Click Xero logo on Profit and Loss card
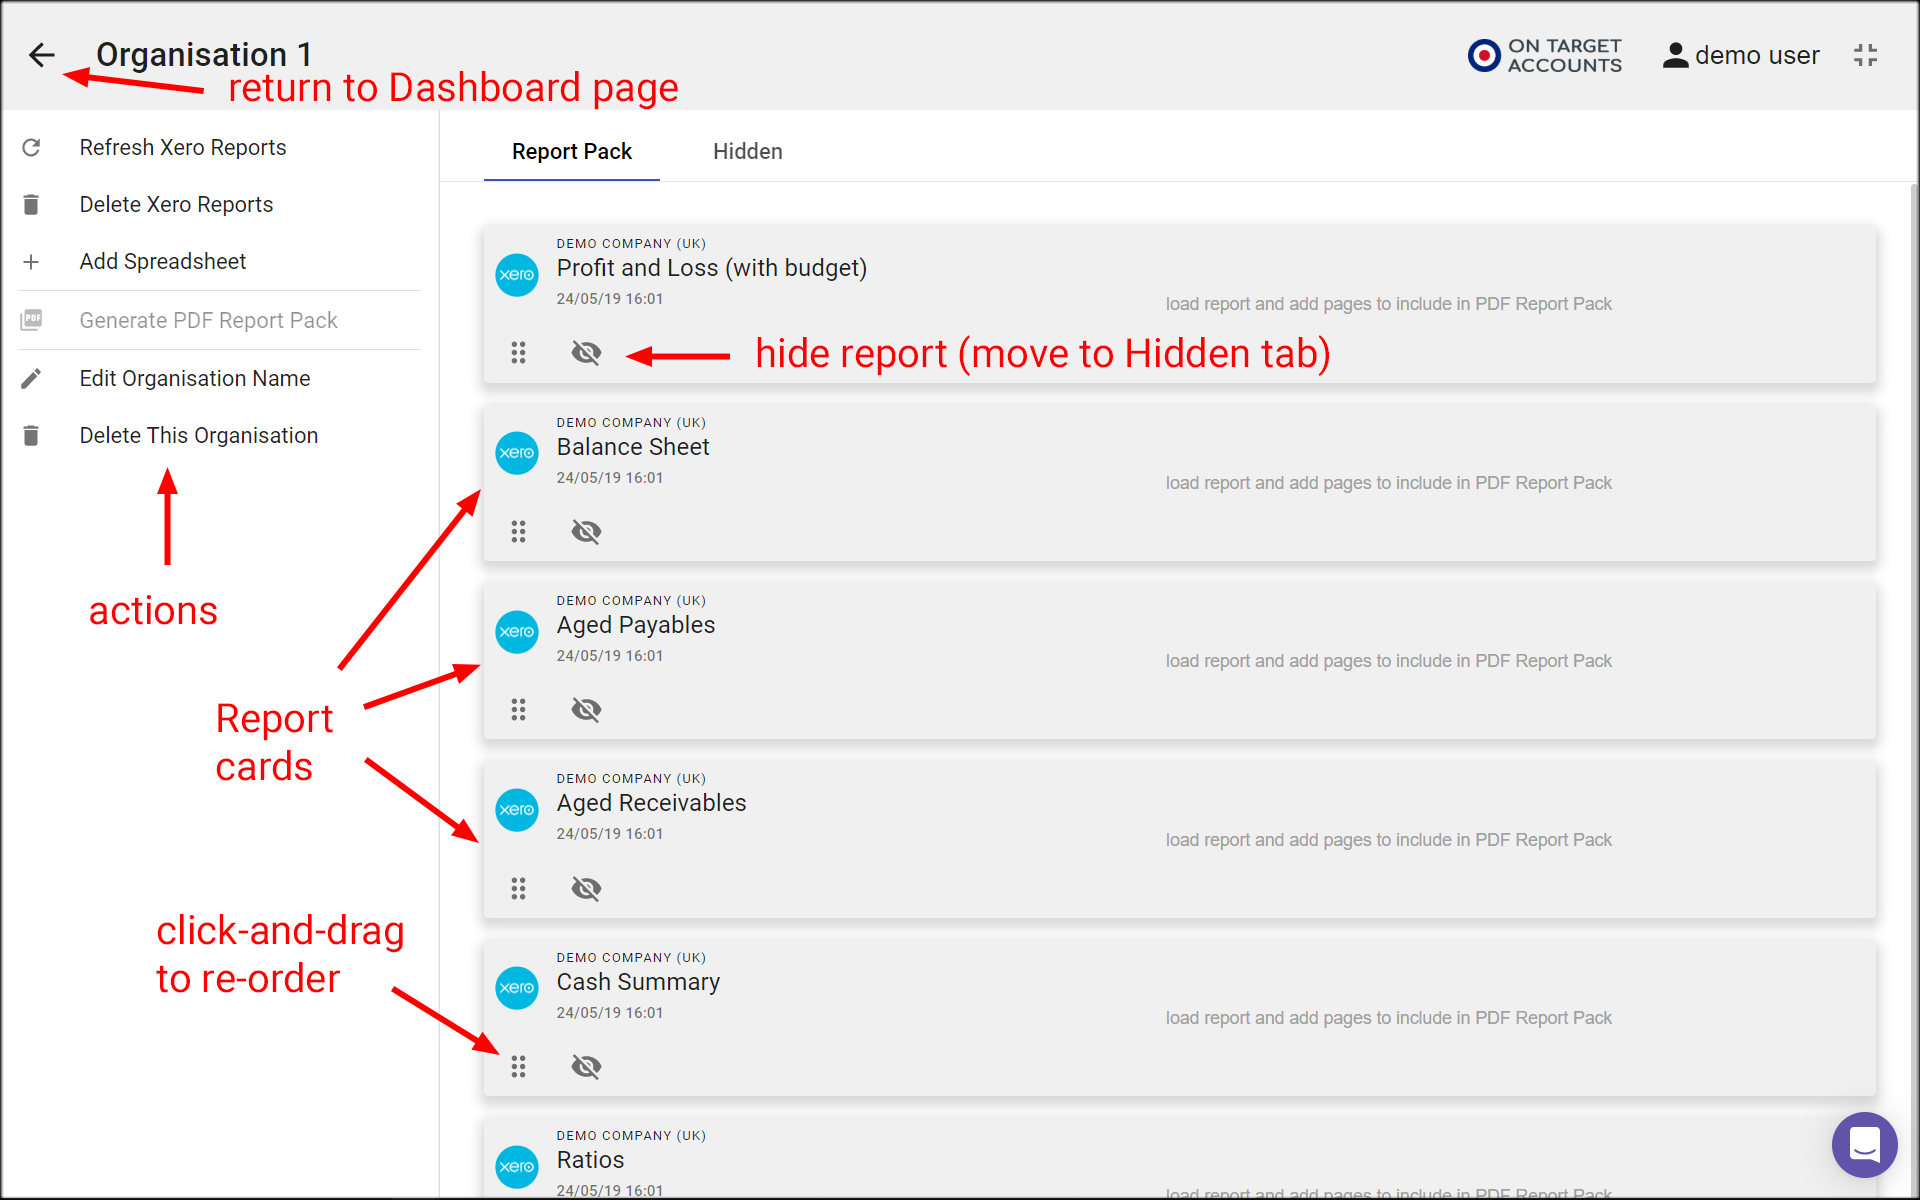 [517, 275]
